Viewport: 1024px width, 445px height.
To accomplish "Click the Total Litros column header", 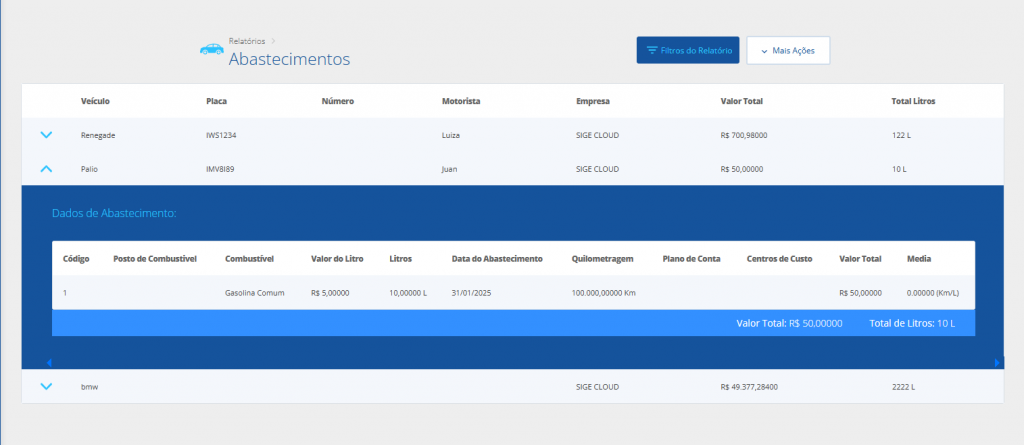I will 913,101.
